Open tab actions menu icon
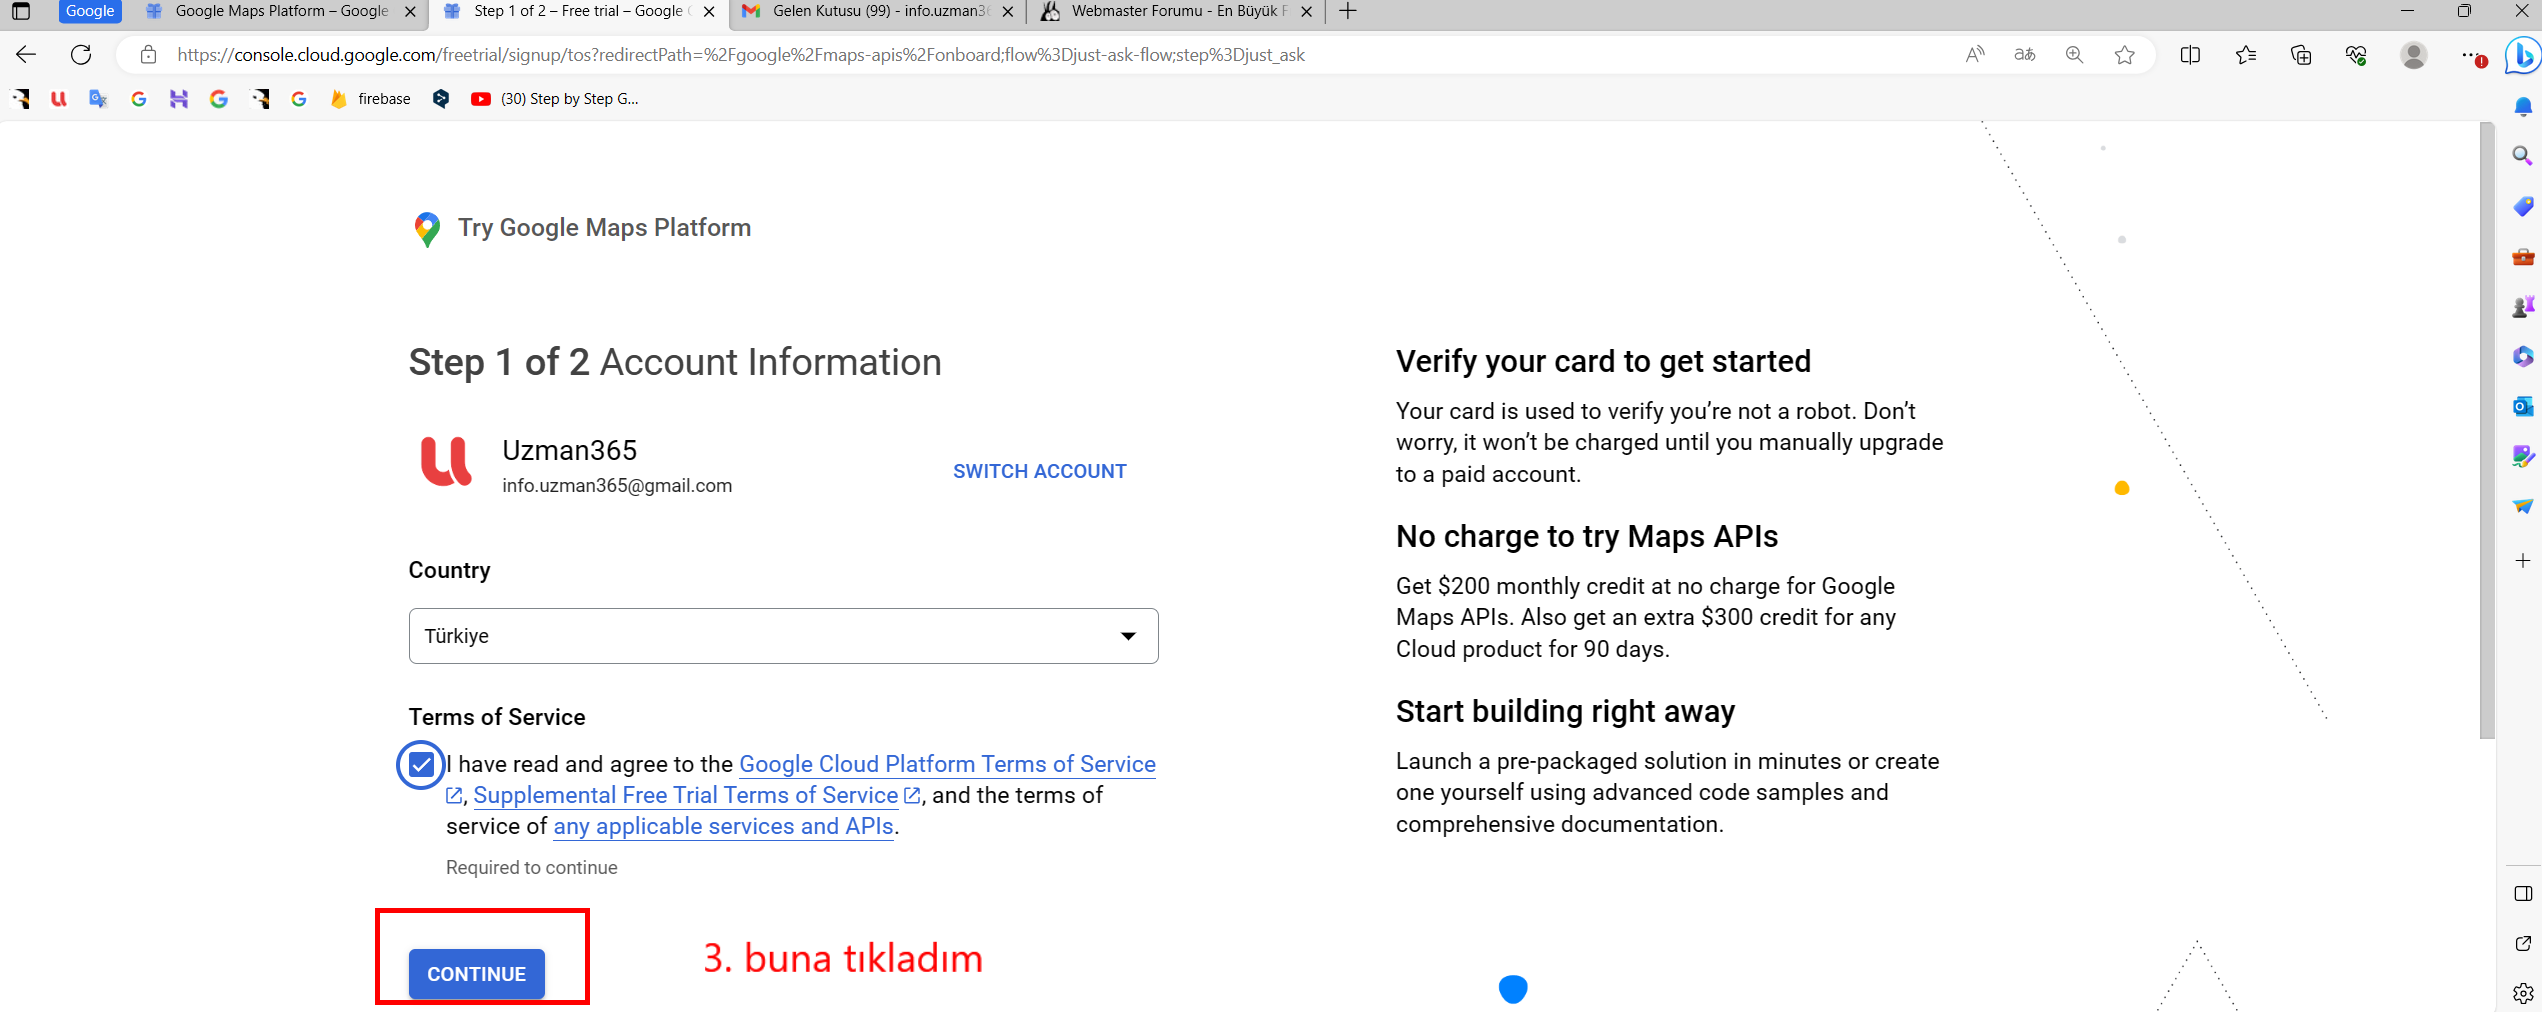The image size is (2542, 1012). pyautogui.click(x=20, y=11)
